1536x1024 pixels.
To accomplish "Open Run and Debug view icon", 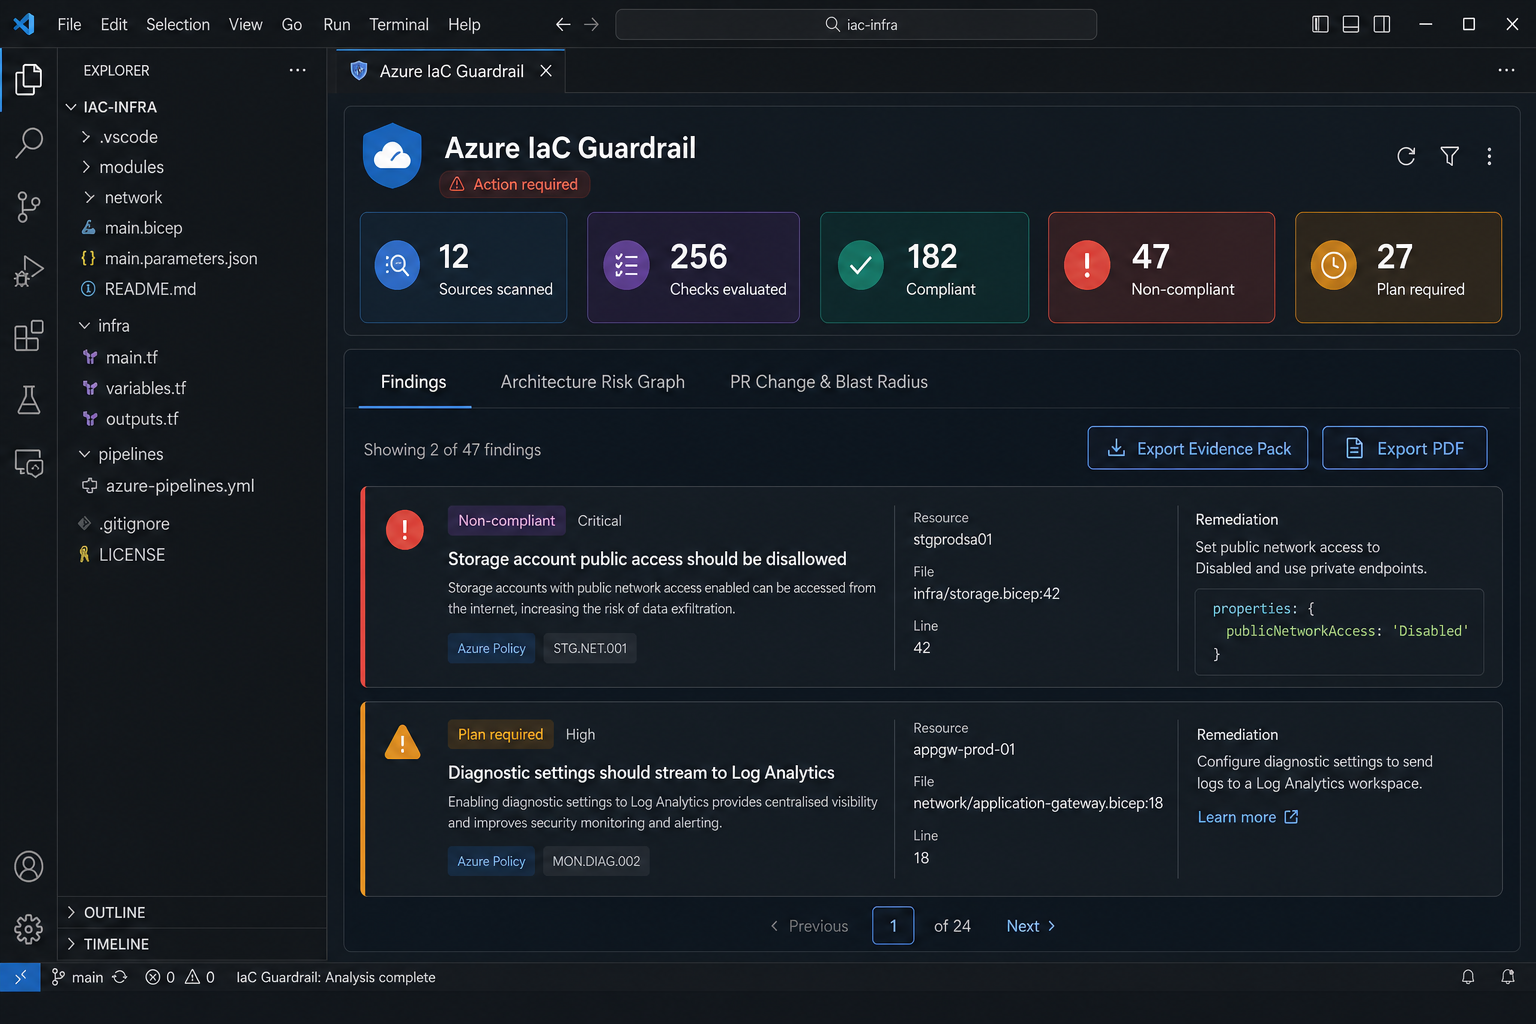I will click(x=28, y=271).
